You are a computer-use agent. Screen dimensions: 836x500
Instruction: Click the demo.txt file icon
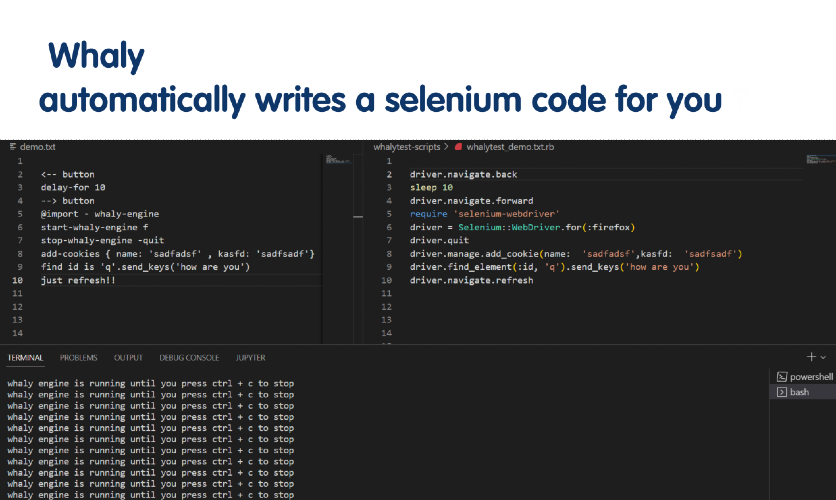(x=13, y=147)
